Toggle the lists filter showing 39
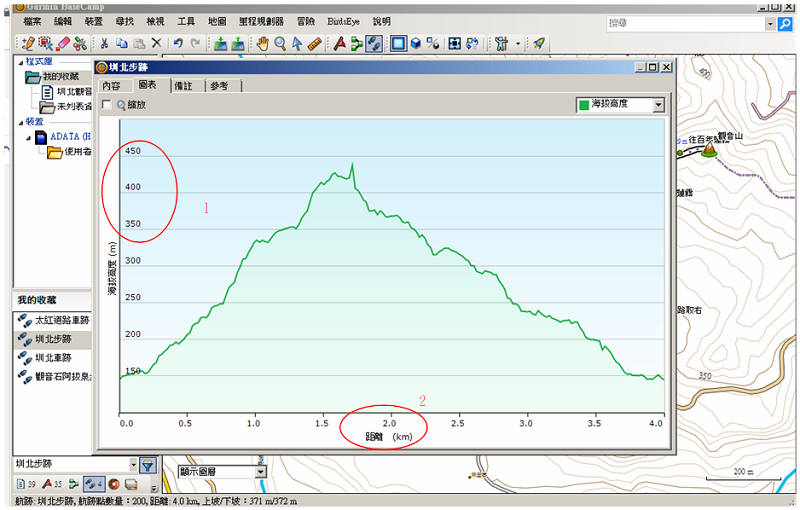 pos(27,483)
